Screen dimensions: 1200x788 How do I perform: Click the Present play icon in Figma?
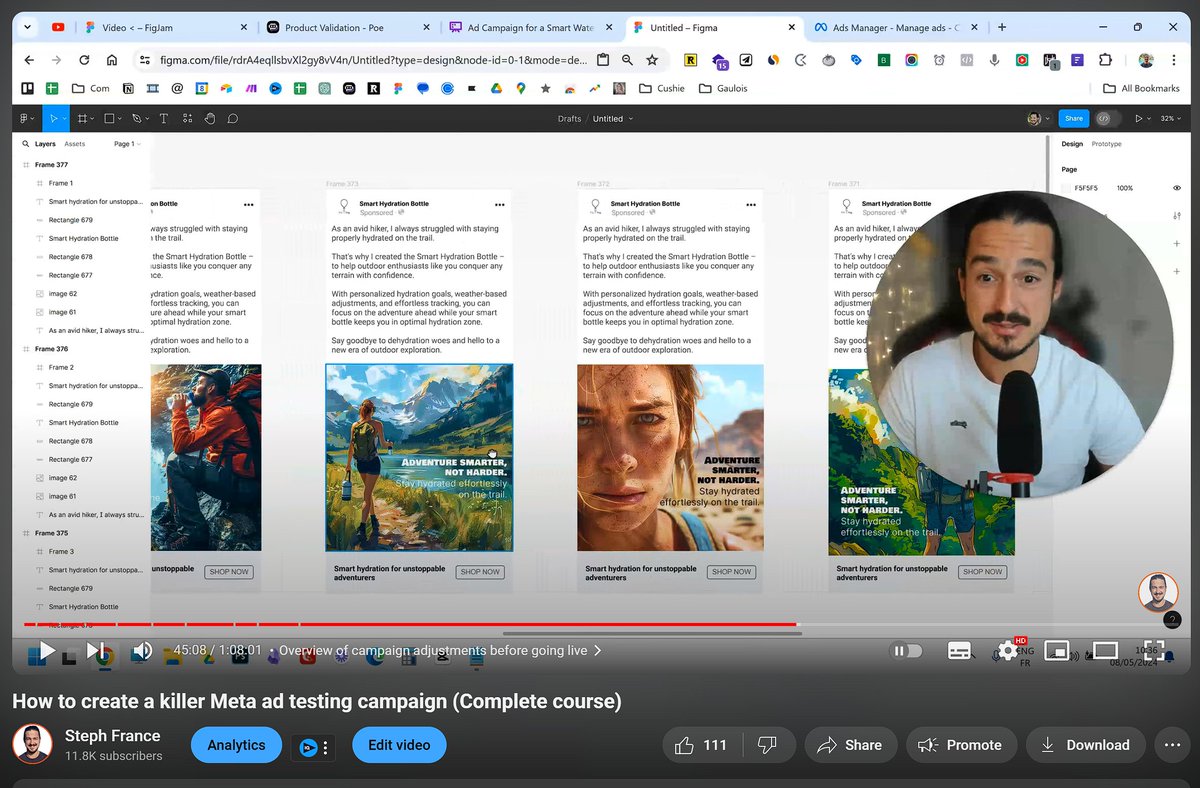pos(1138,118)
